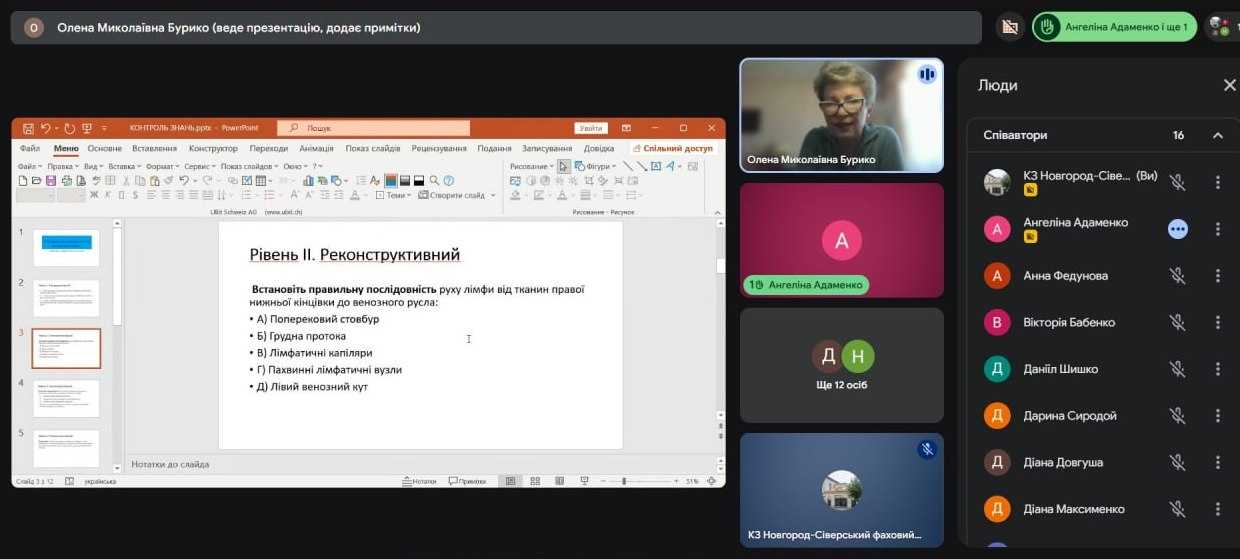
Task: Click the Примітки comments icon in status bar
Action: coord(467,481)
